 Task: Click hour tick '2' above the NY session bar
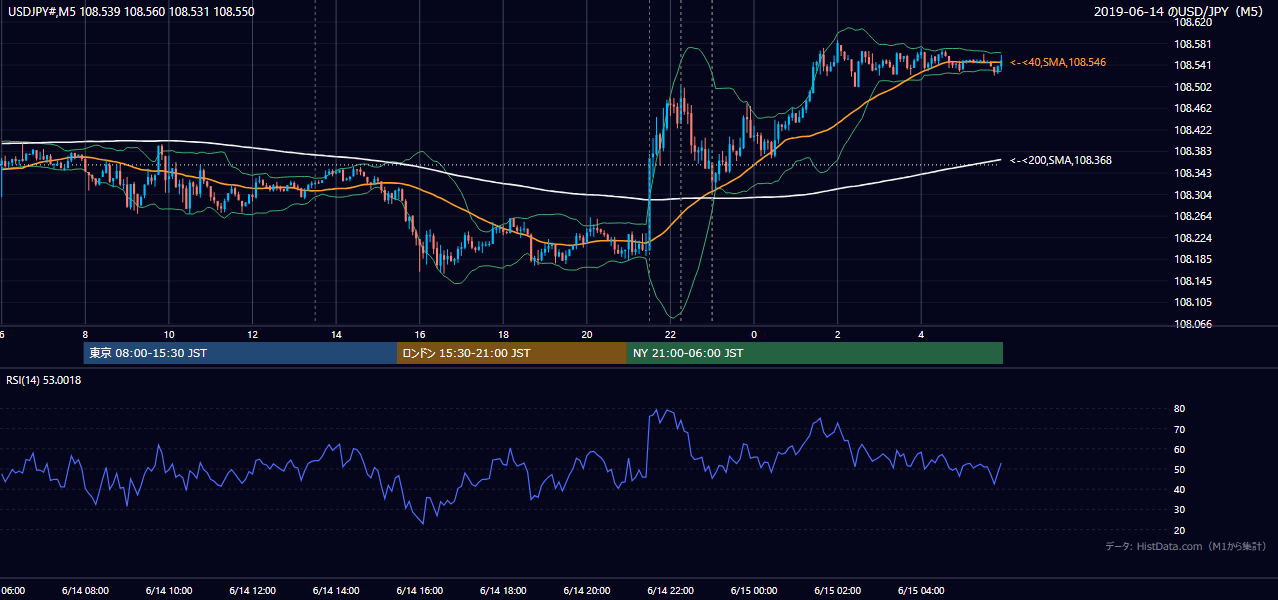(838, 335)
